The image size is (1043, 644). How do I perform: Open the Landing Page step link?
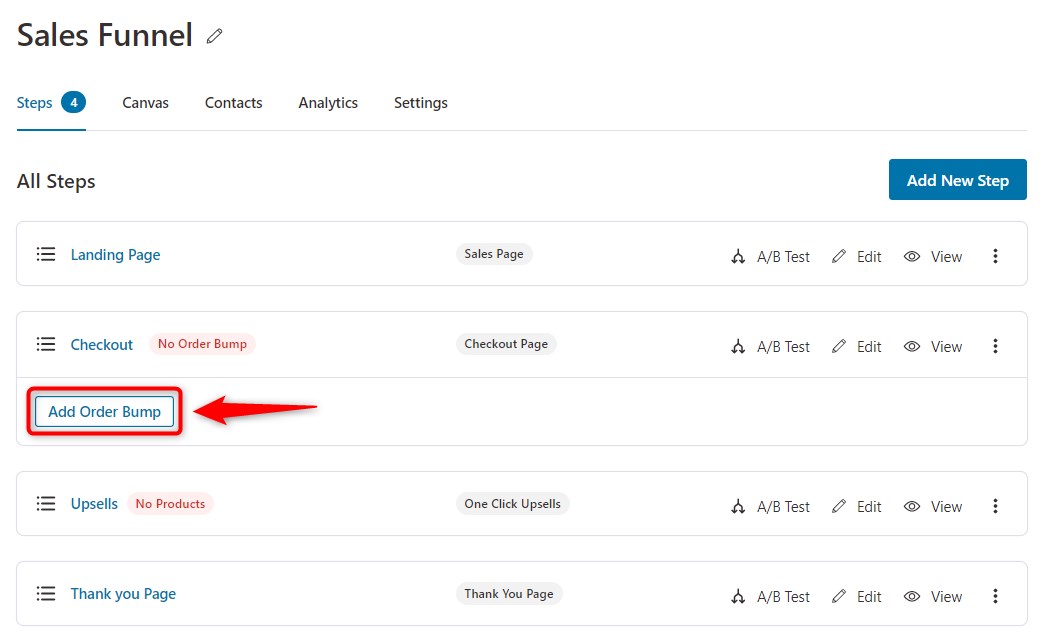coord(115,254)
